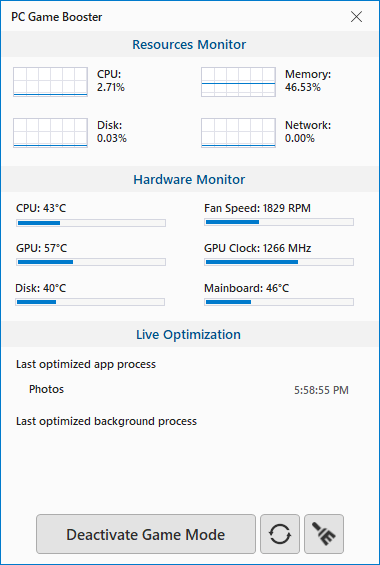Image resolution: width=380 pixels, height=565 pixels.
Task: Click the Photos process entry
Action: tap(46, 389)
